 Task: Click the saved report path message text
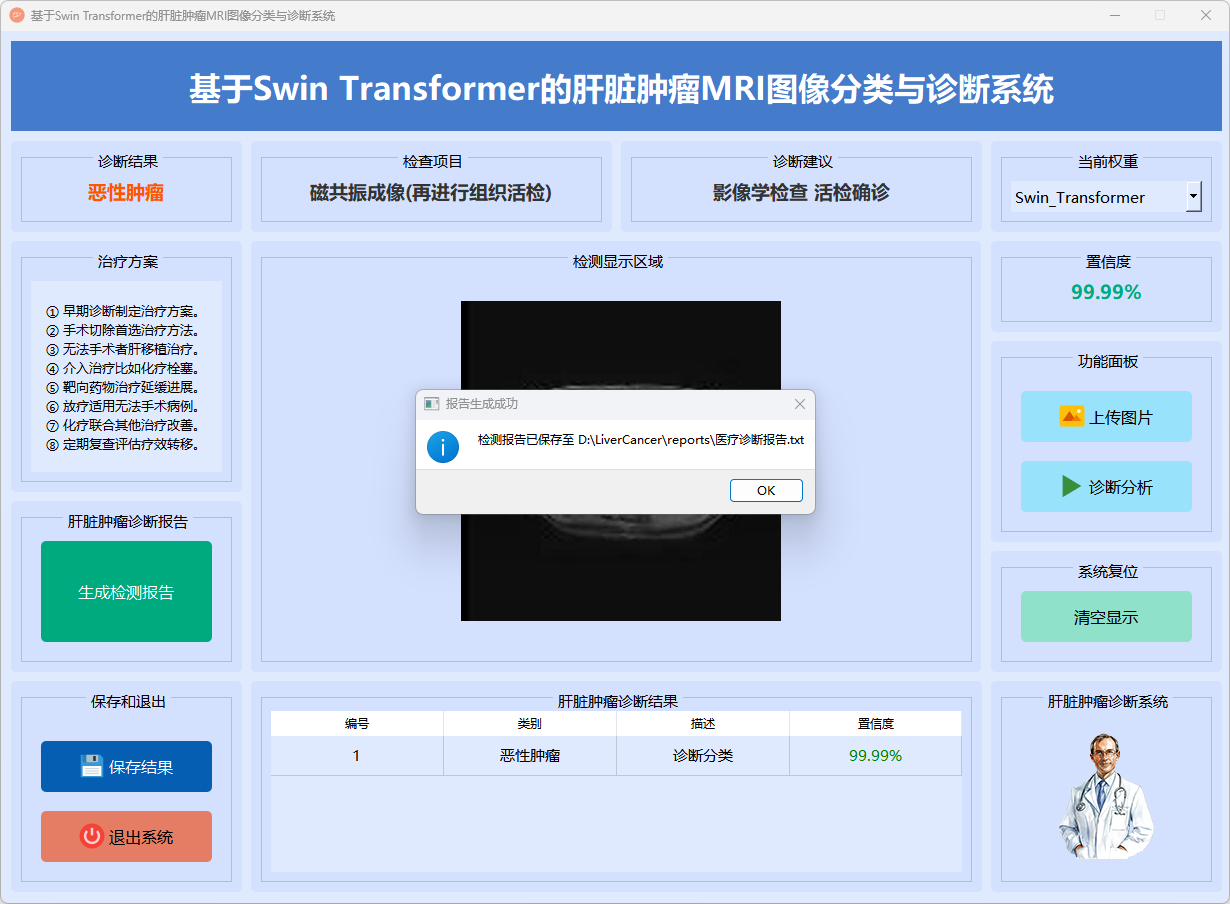pyautogui.click(x=641, y=440)
